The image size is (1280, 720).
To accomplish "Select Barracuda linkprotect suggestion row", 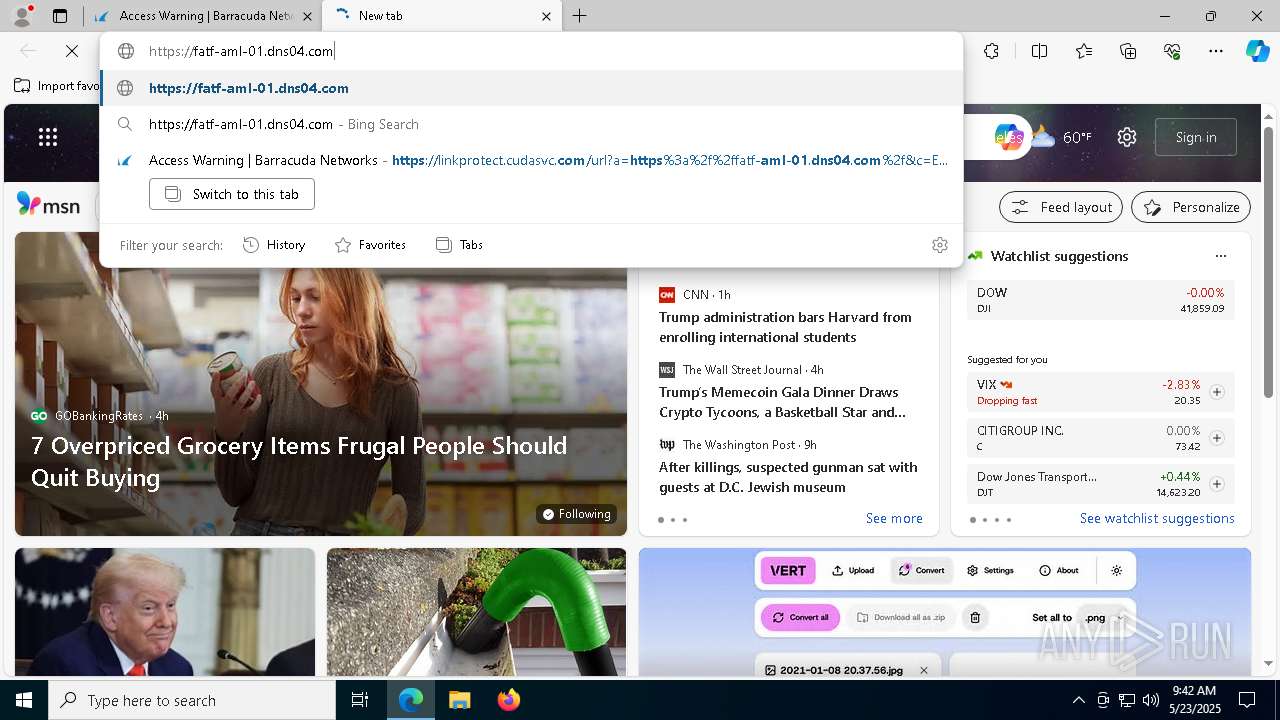I will tap(532, 160).
